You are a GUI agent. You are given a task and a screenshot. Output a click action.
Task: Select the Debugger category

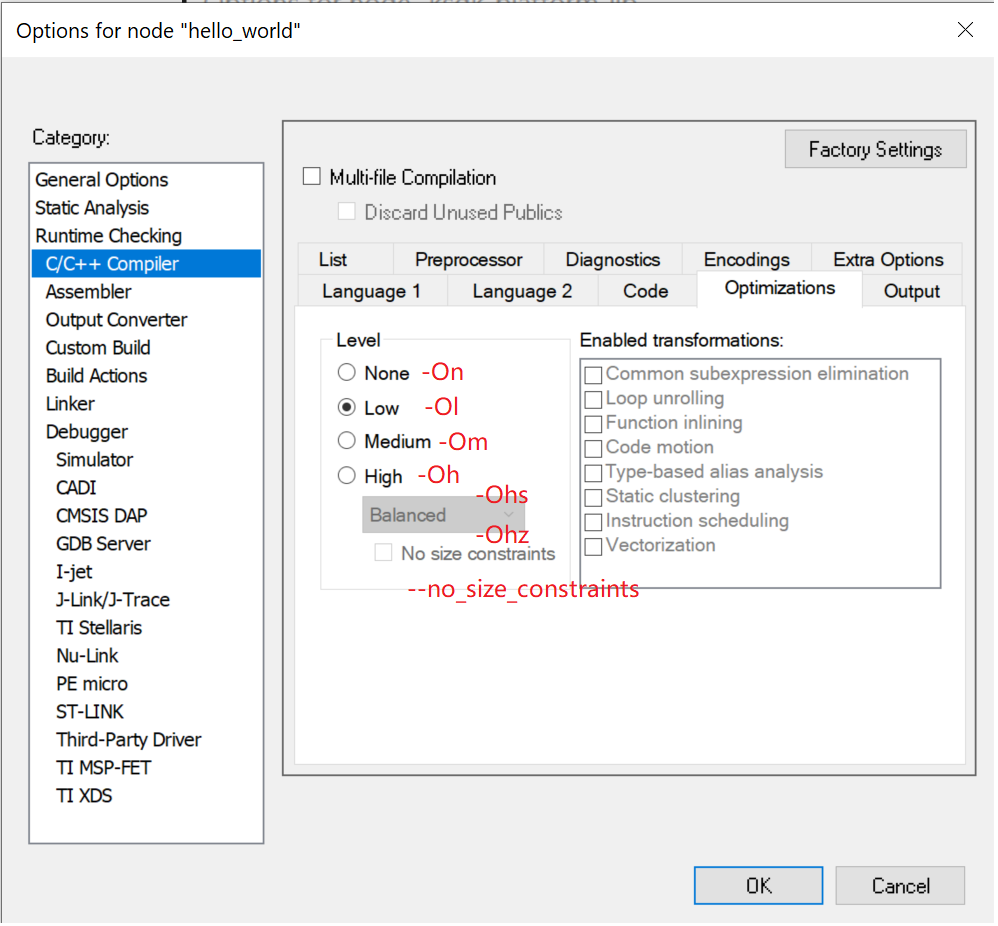click(x=87, y=432)
